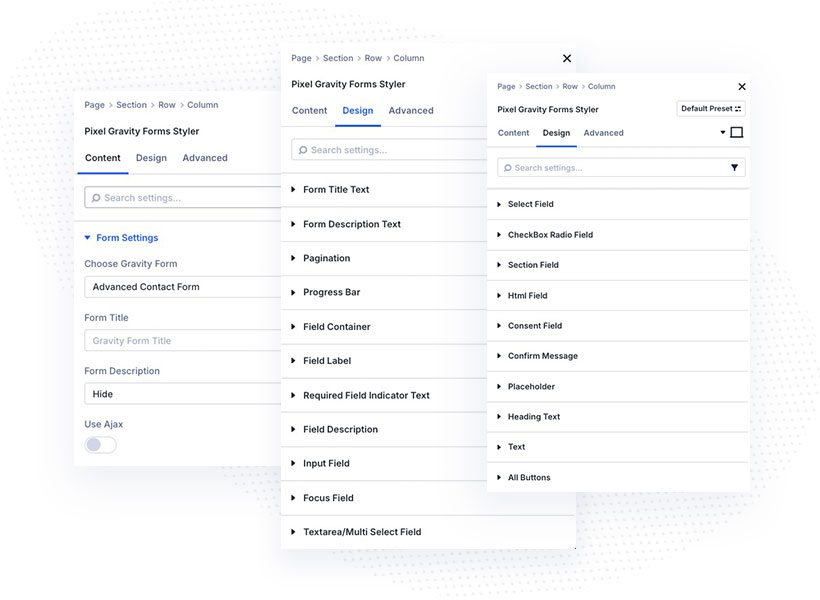
Task: Click the filter funnel icon in right panel search
Action: point(734,168)
